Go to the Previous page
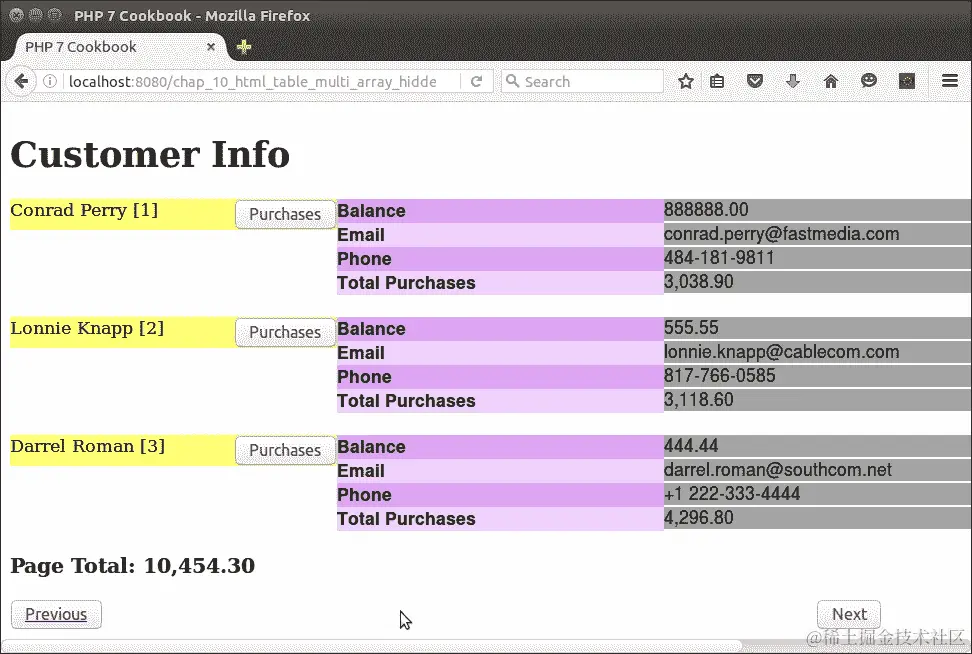This screenshot has height=654, width=972. (x=56, y=614)
